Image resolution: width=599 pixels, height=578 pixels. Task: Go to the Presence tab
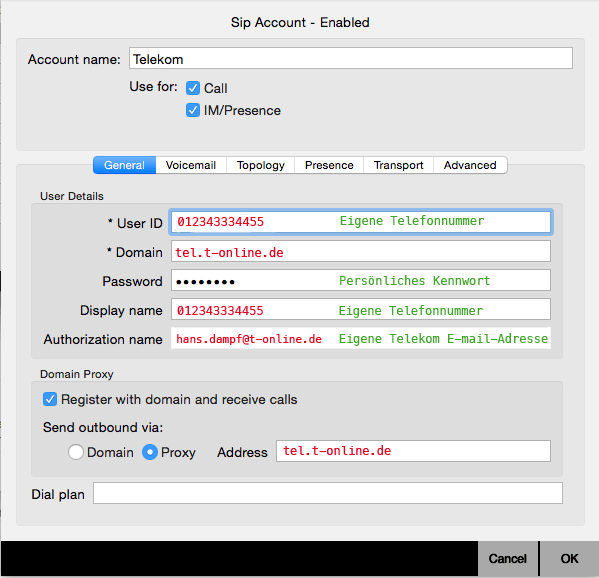pyautogui.click(x=329, y=165)
